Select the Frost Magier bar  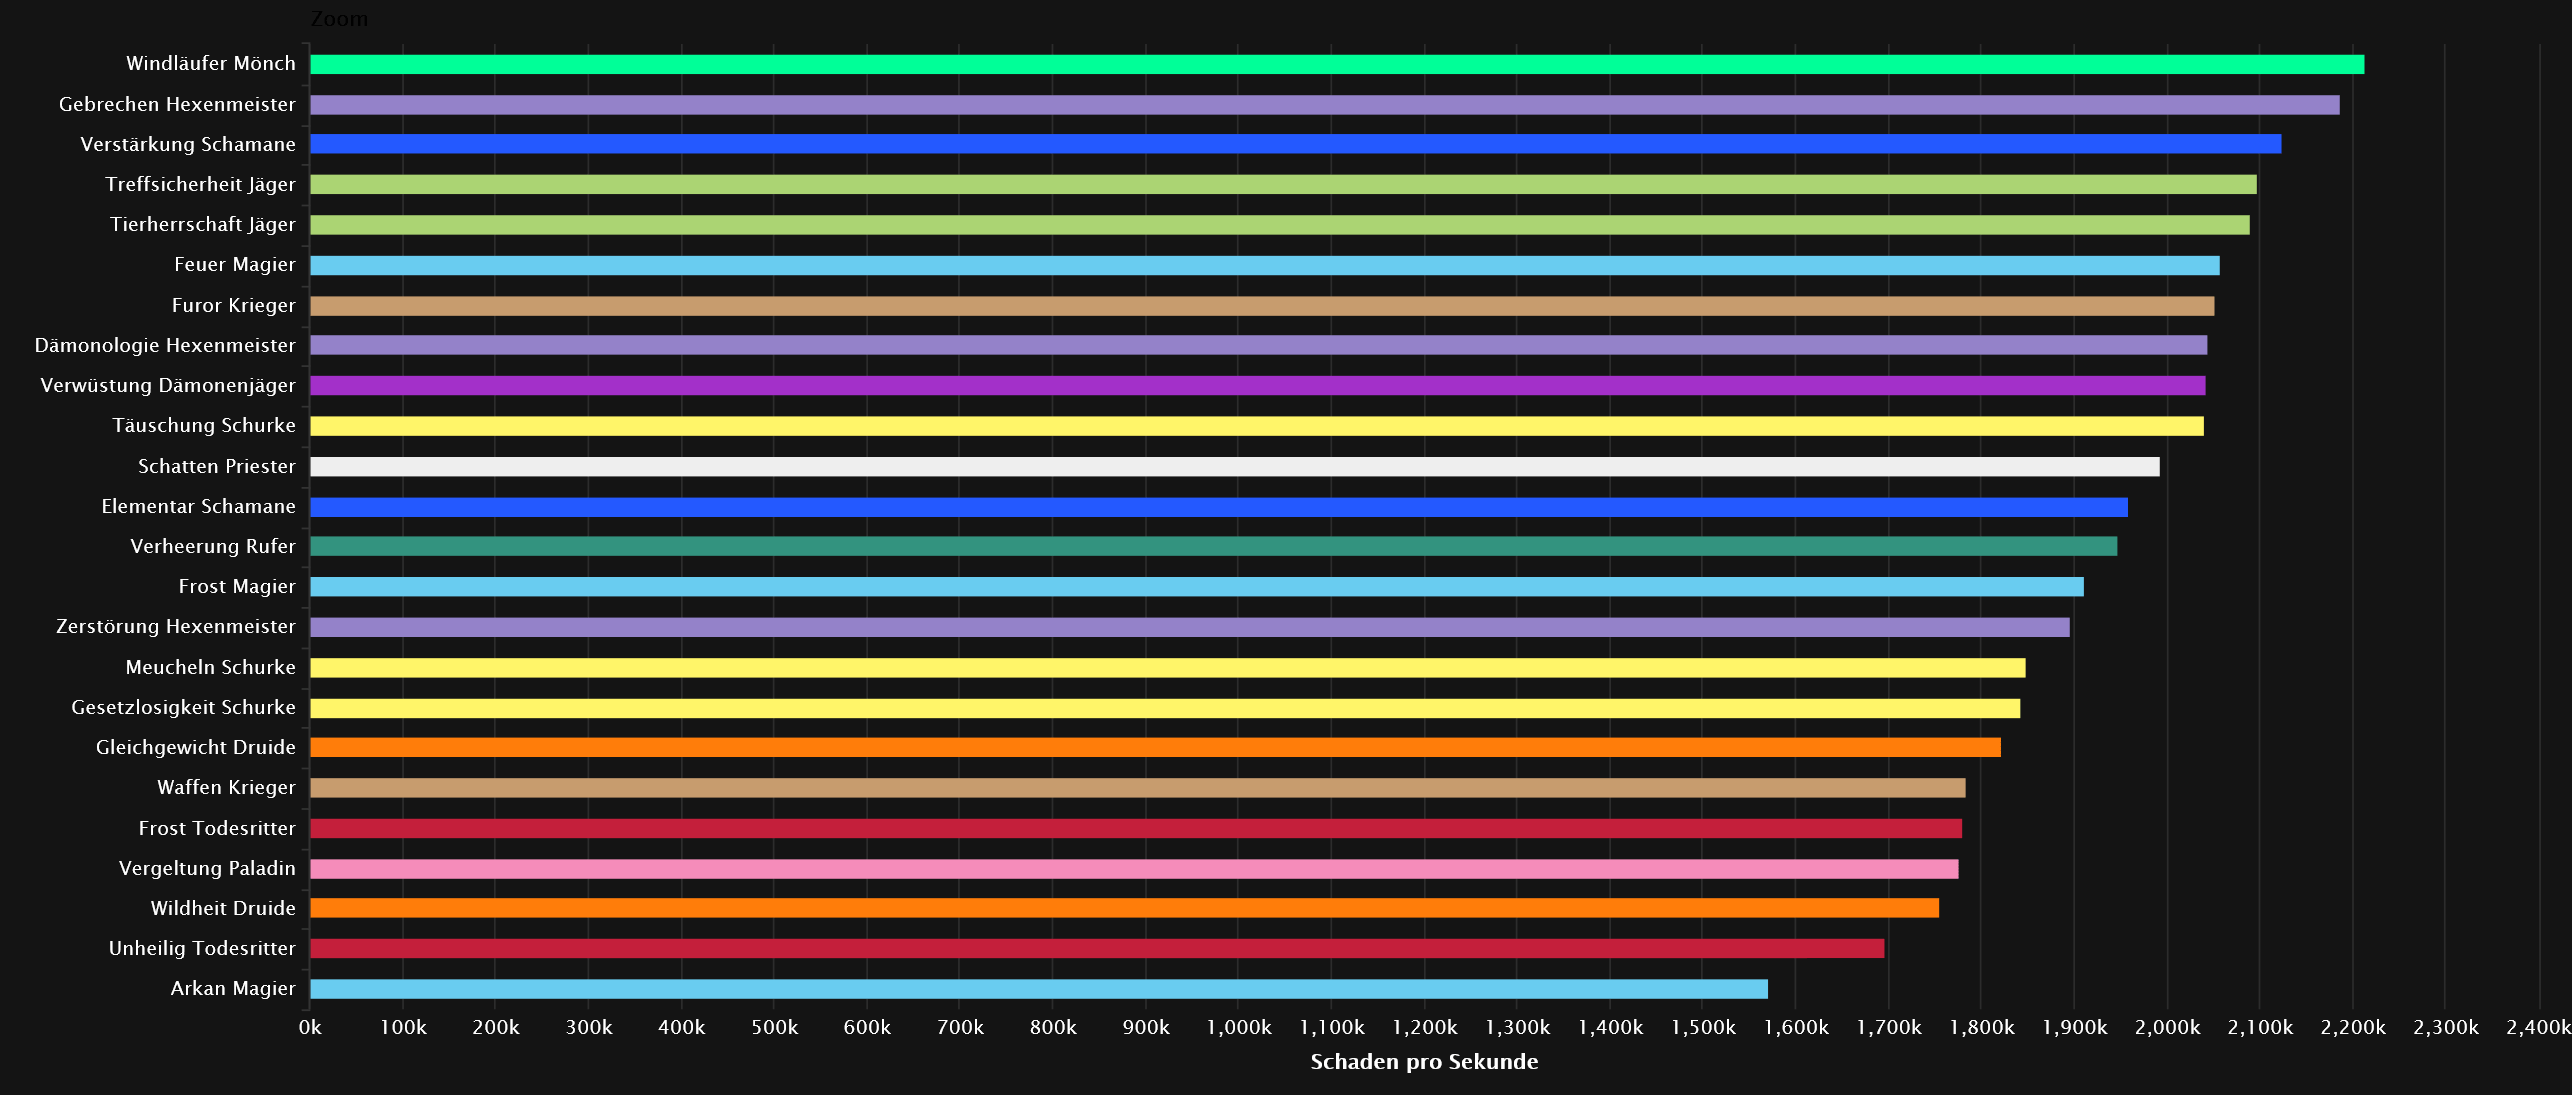(1197, 586)
